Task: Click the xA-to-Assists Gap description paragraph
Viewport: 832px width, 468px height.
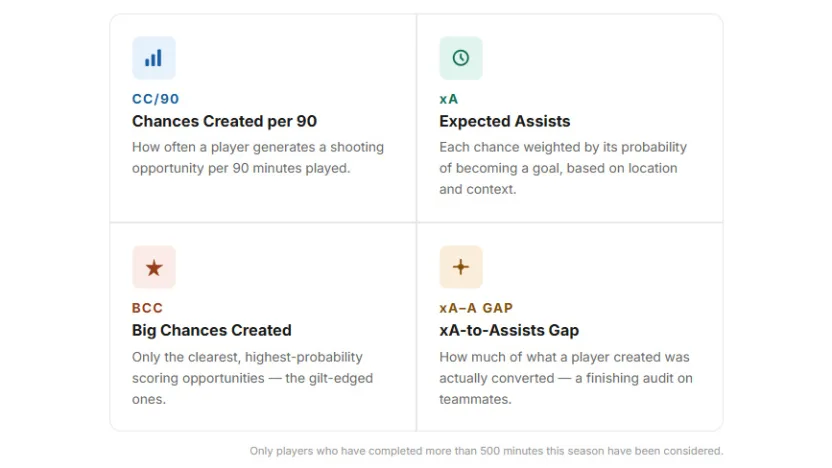Action: [565, 377]
